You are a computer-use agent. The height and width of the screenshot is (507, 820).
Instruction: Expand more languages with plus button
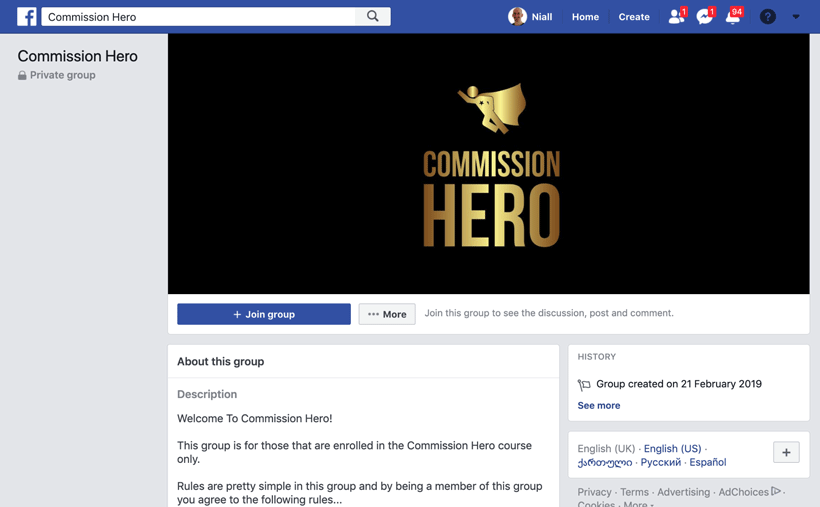point(786,453)
